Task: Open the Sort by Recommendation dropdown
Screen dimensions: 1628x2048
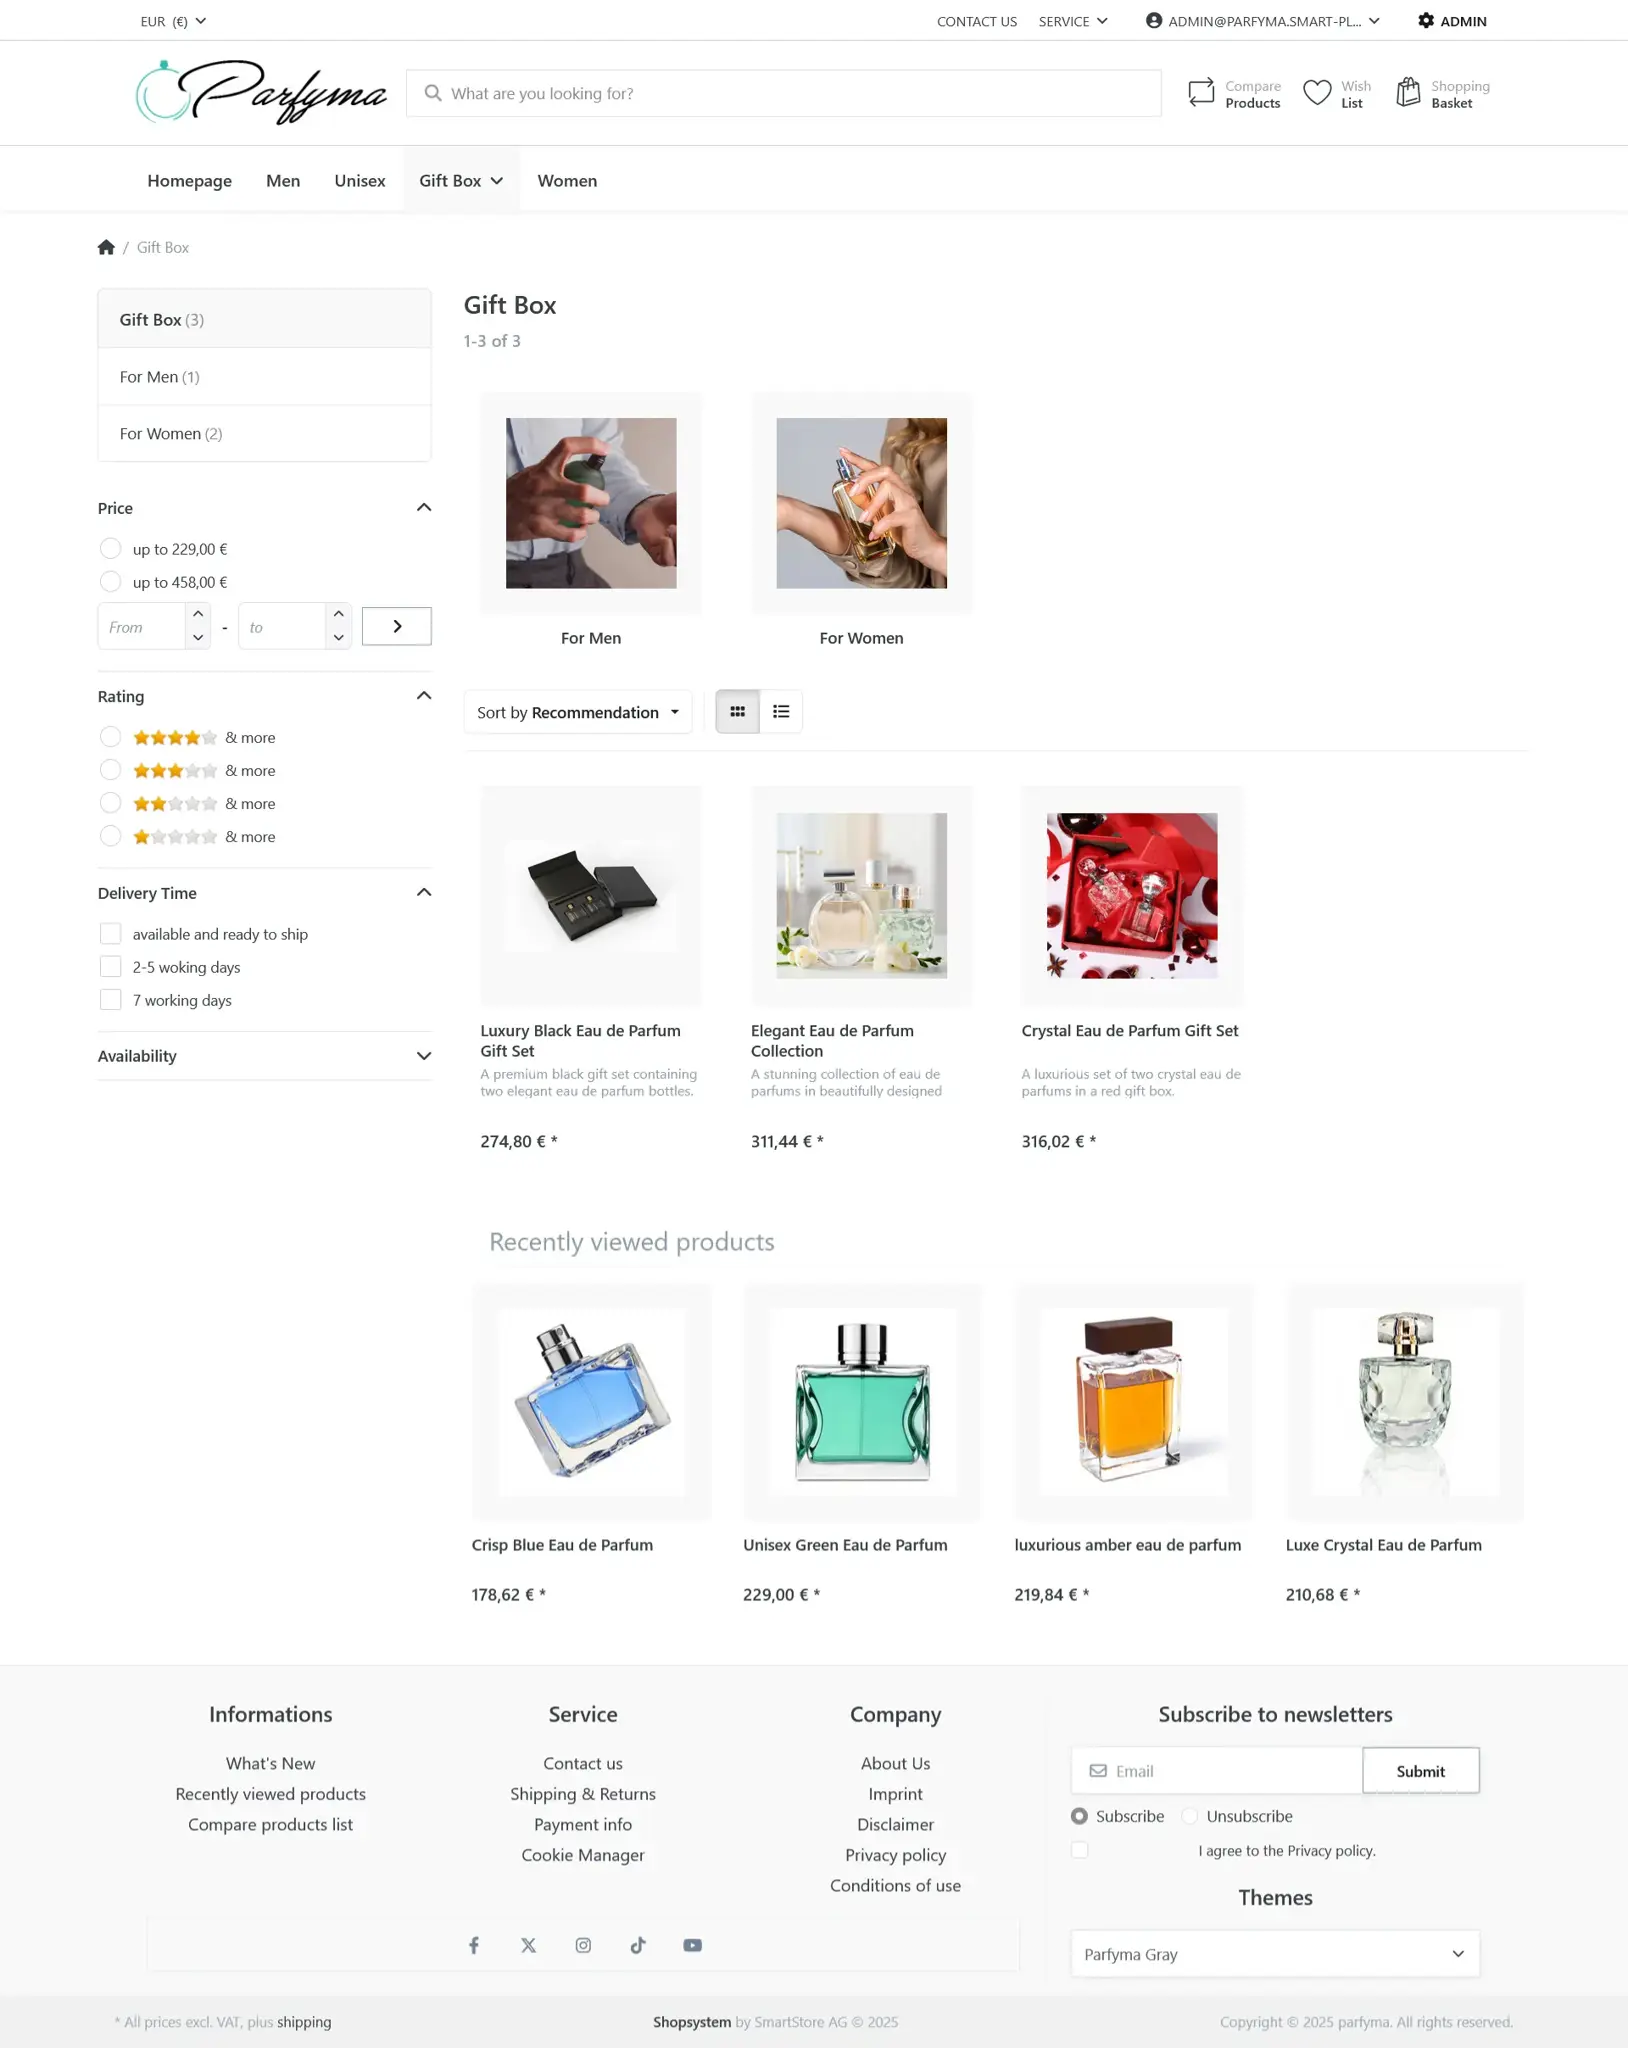Action: click(578, 712)
